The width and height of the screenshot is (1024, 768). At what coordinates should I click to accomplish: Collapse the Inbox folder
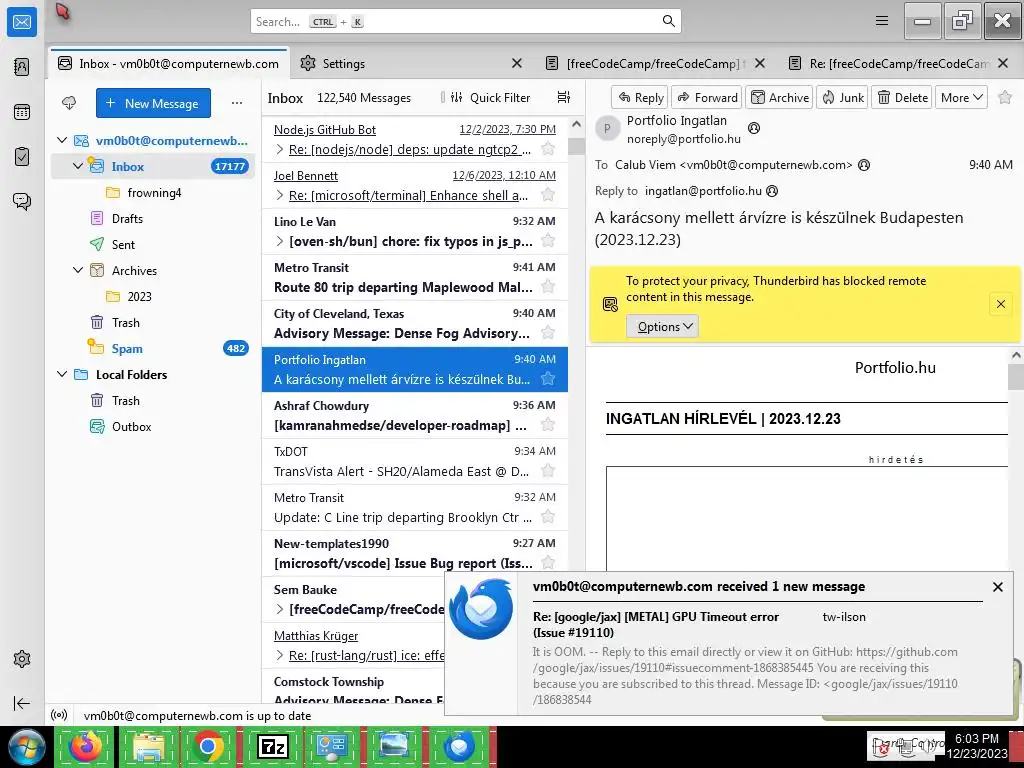click(78, 167)
